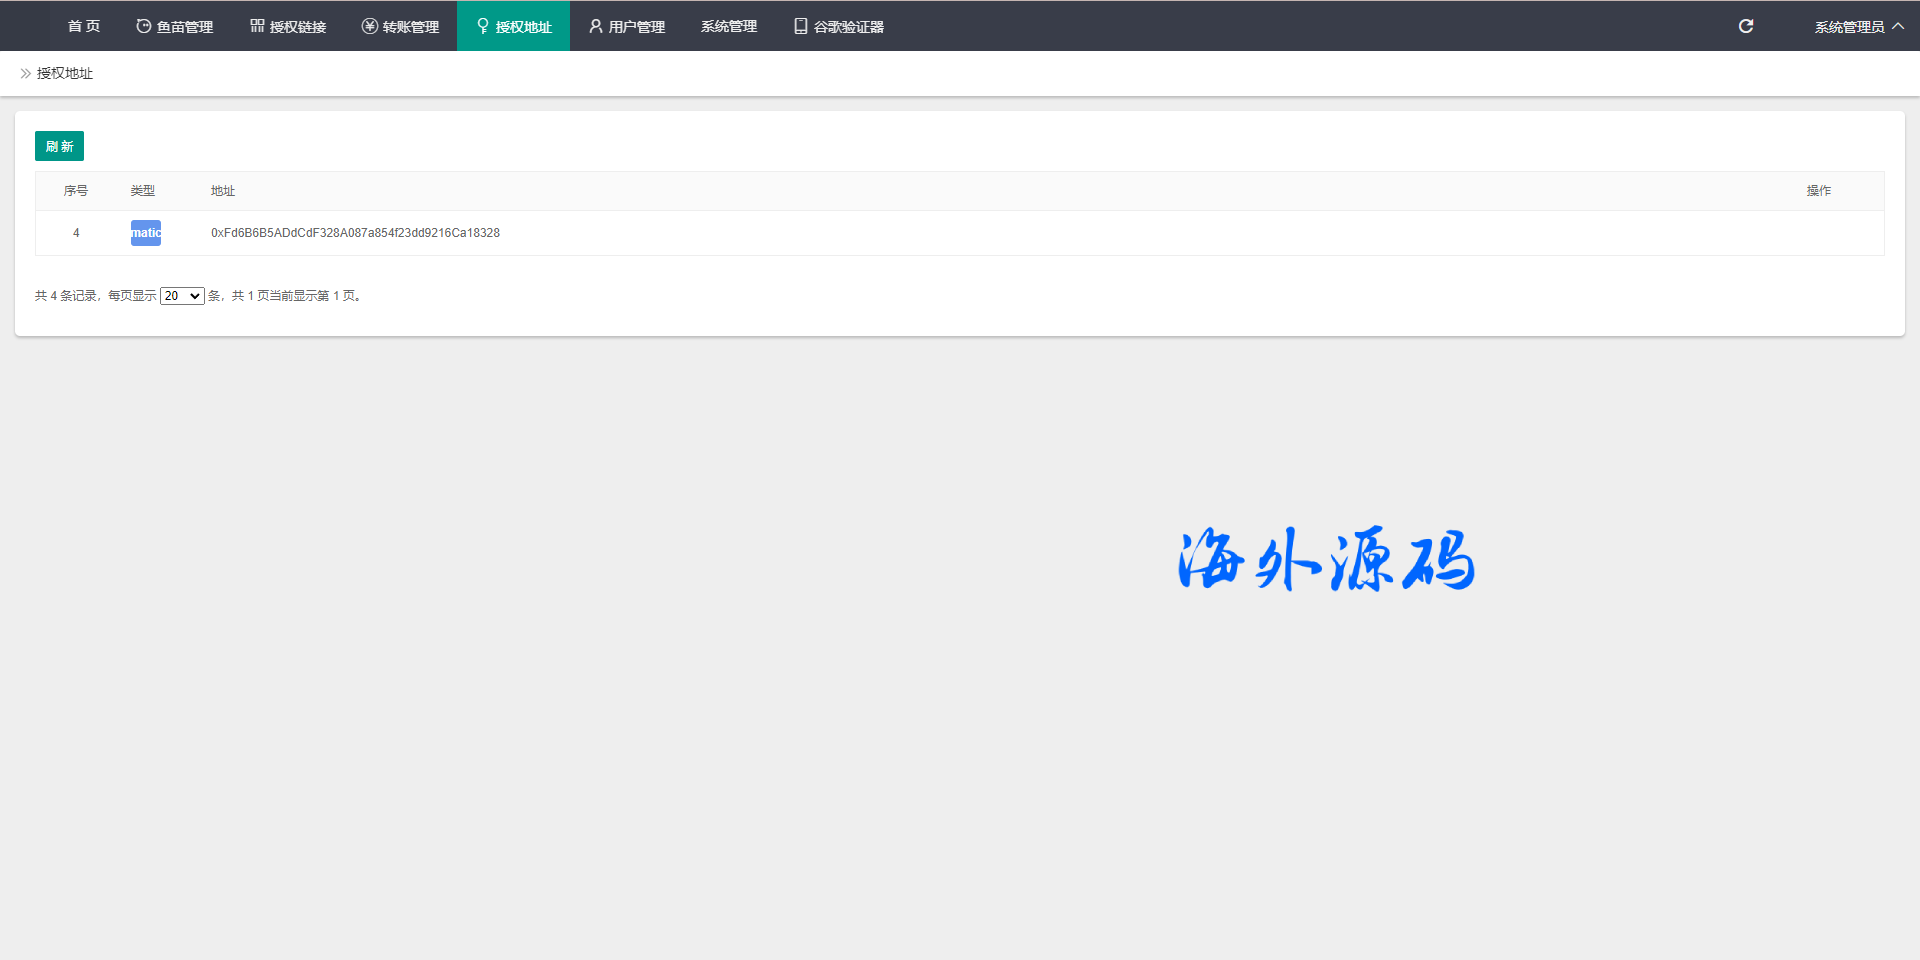Viewport: 1920px width, 960px height.
Task: Open the 系统管理员 account menu
Action: point(1848,27)
